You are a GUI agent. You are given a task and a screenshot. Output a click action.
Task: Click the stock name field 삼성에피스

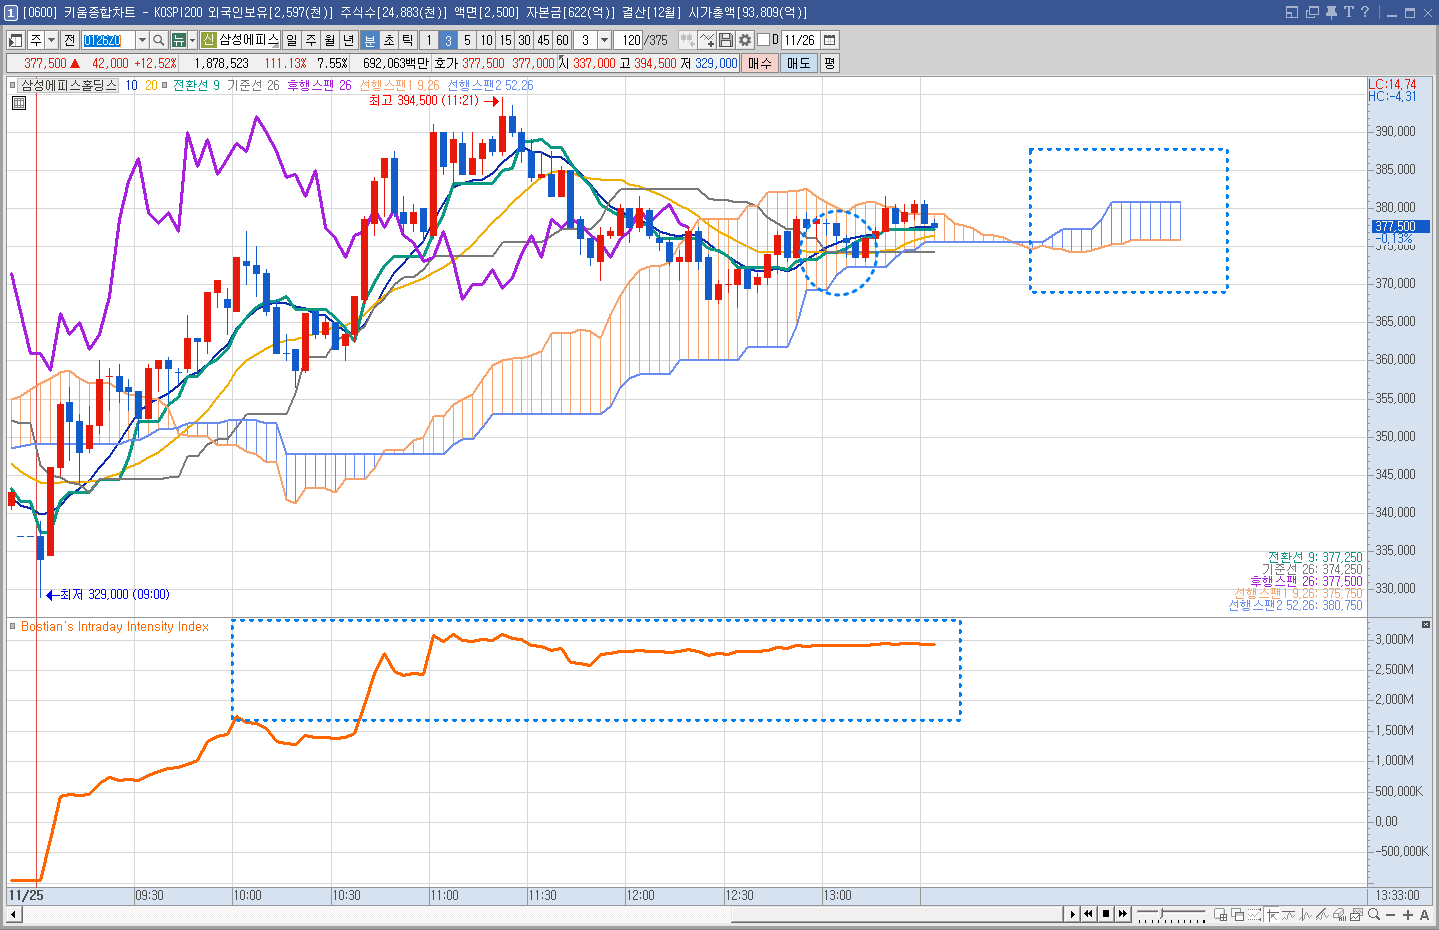point(248,40)
